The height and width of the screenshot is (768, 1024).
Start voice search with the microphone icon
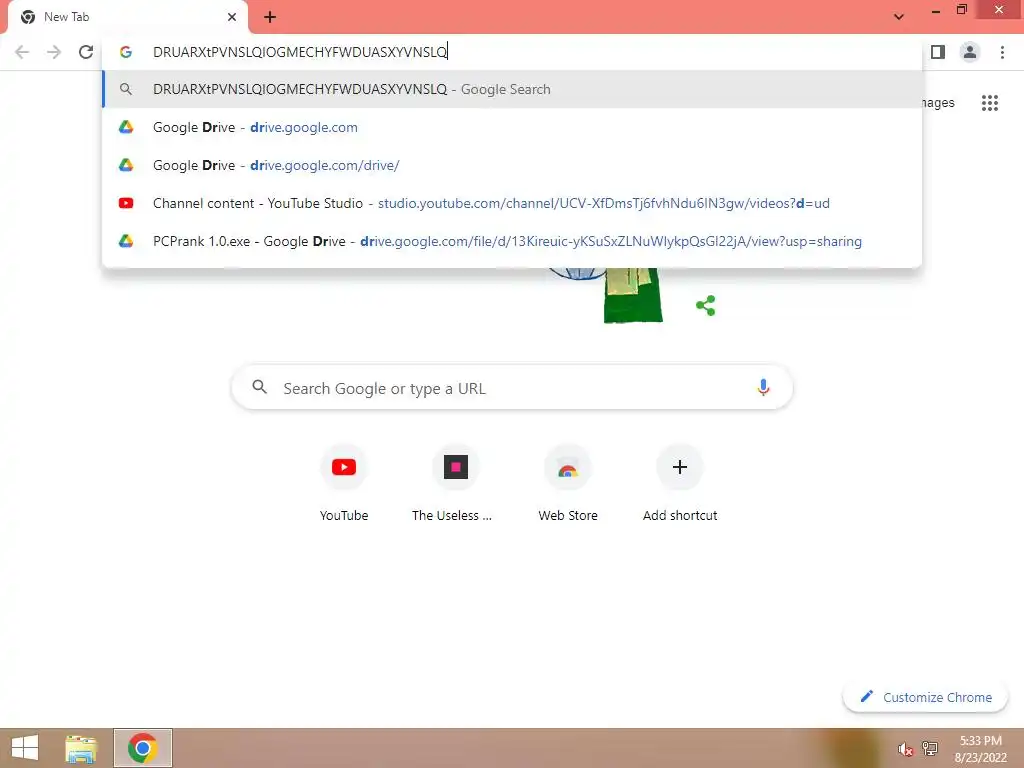pos(763,387)
